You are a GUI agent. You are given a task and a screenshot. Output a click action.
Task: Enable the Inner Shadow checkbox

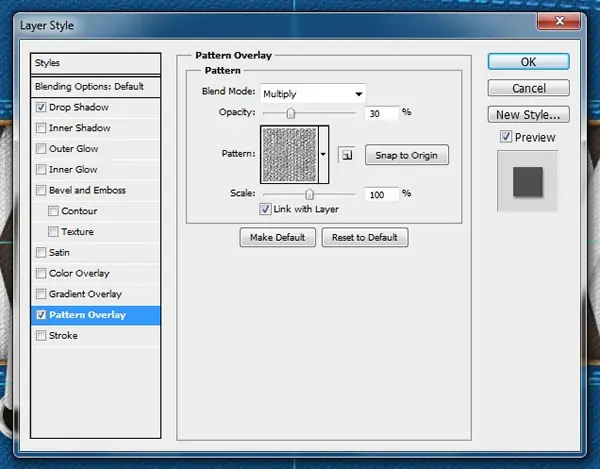coord(41,128)
